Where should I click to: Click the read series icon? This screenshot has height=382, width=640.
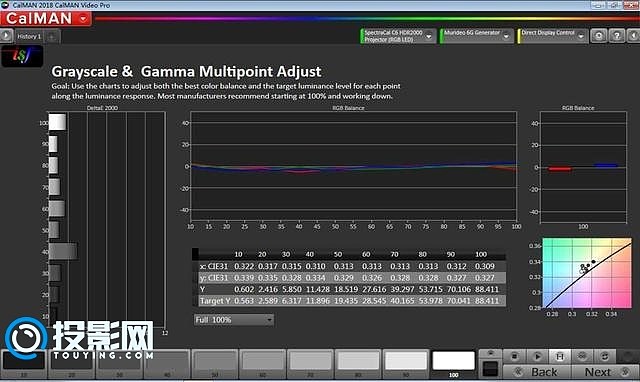click(560, 356)
